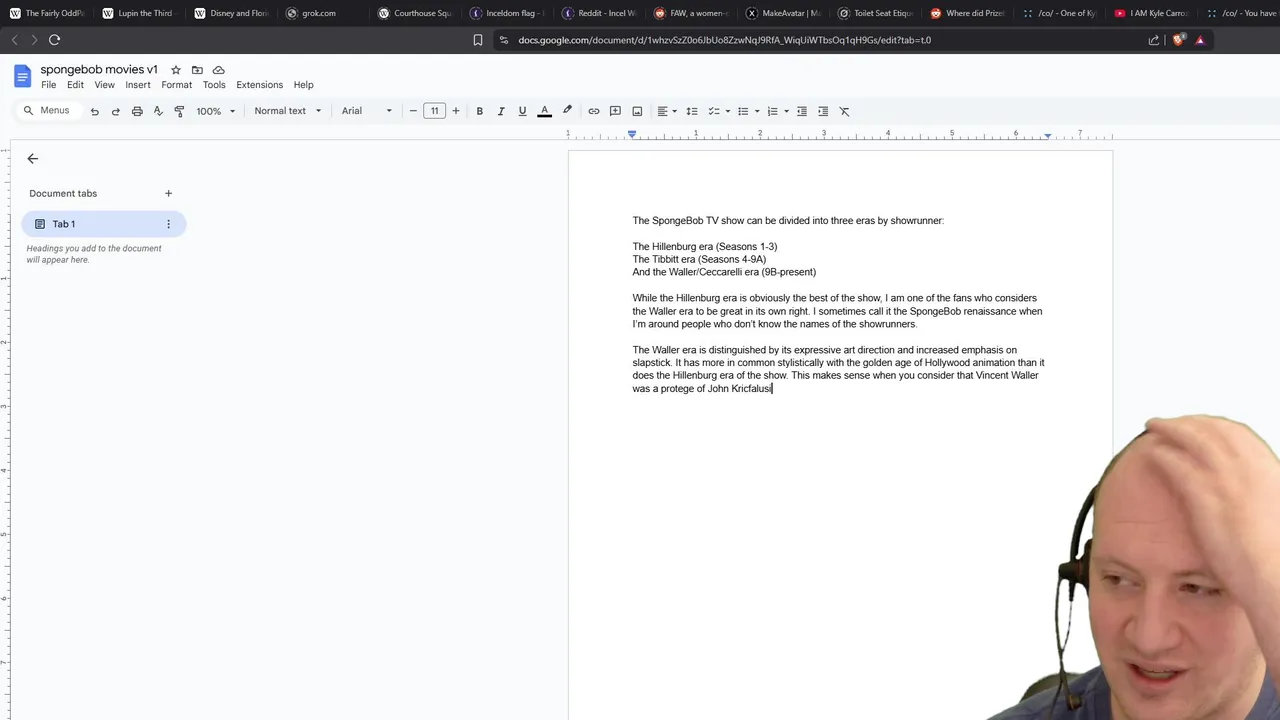Open checklist menu dropdown arrow
This screenshot has height=720, width=1280.
coord(727,111)
